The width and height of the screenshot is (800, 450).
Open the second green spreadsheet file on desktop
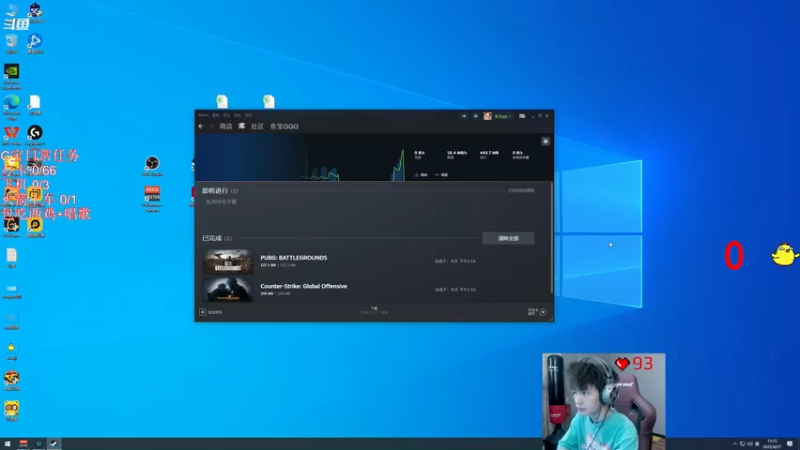269,101
